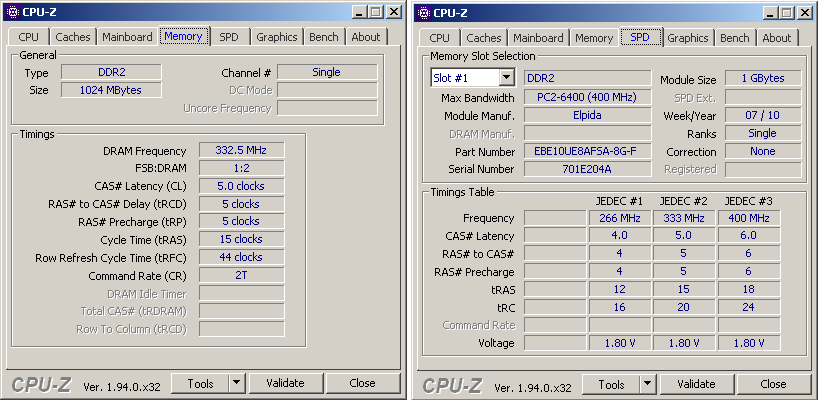Click the empty Uncore Frequency field
Screen dimensions: 819x400
click(327, 108)
